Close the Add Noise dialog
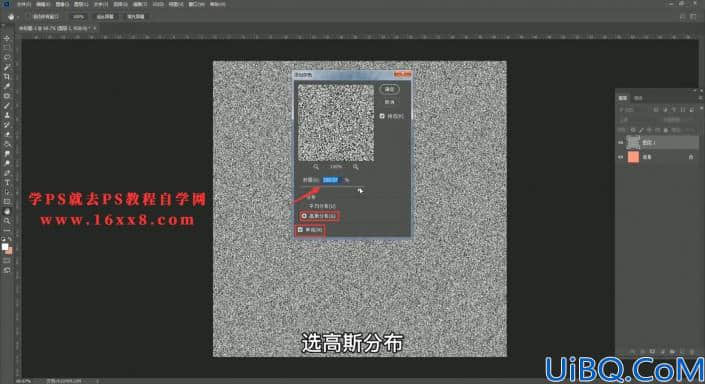The width and height of the screenshot is (705, 384). point(403,74)
